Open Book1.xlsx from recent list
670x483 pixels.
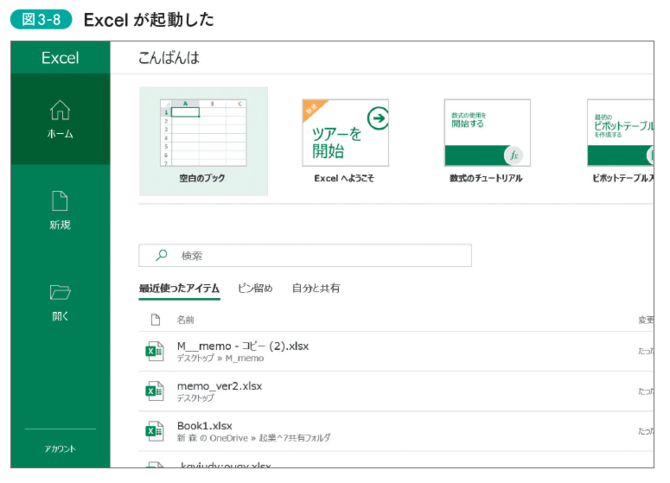(396, 431)
